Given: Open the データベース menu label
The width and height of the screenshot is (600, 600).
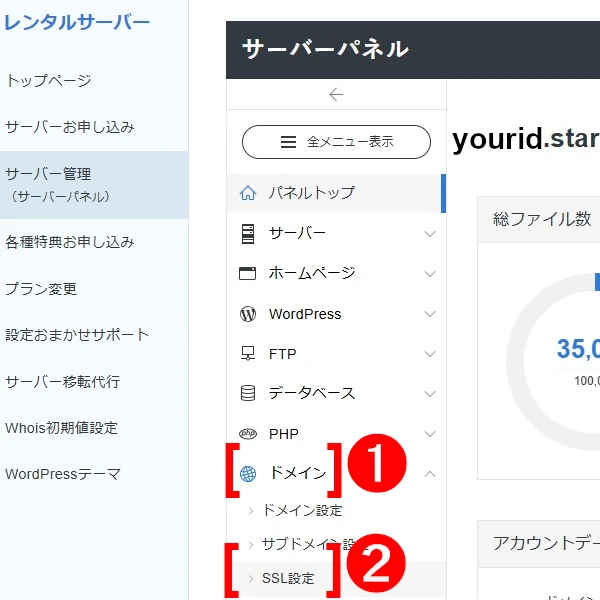Looking at the screenshot, I should pos(312,393).
